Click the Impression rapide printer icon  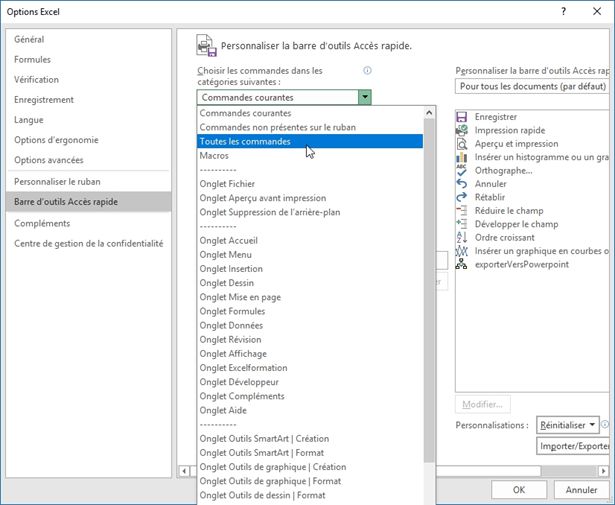coord(462,130)
